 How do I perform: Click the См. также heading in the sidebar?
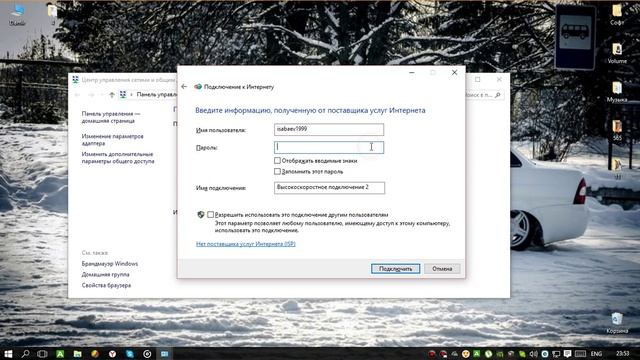95,253
